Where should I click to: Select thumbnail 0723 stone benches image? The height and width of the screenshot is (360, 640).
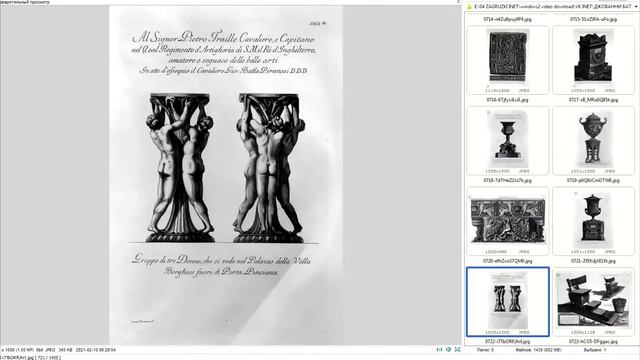tap(593, 302)
